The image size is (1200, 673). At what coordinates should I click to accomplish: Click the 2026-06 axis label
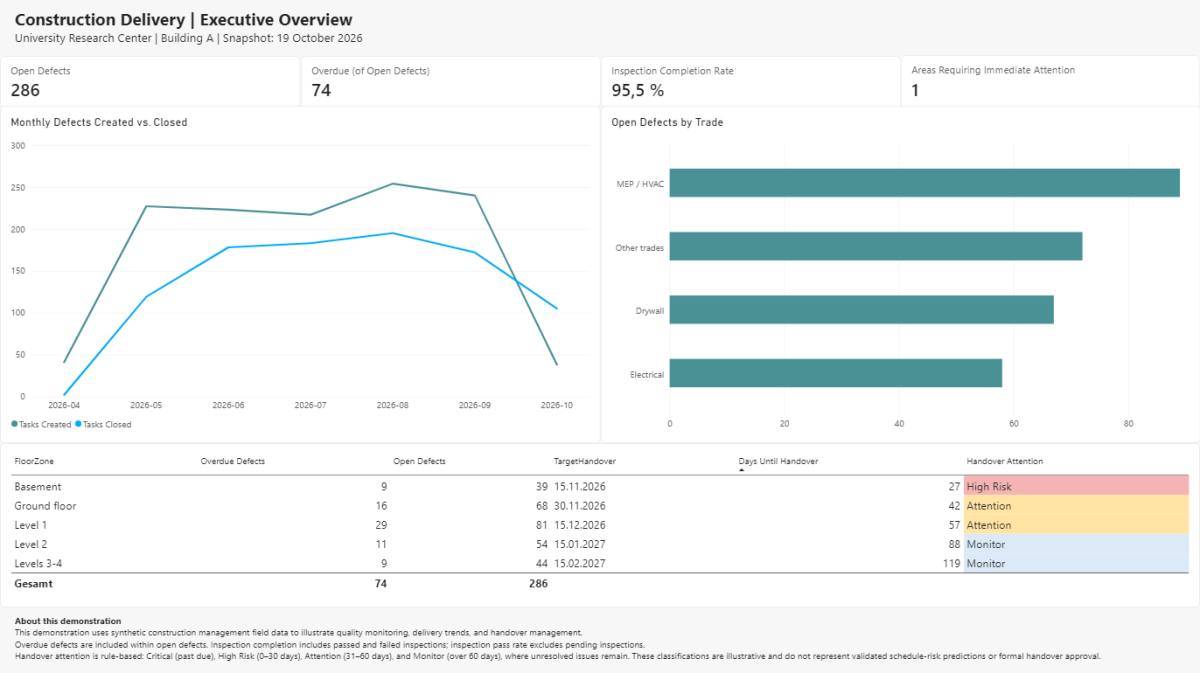(x=228, y=405)
